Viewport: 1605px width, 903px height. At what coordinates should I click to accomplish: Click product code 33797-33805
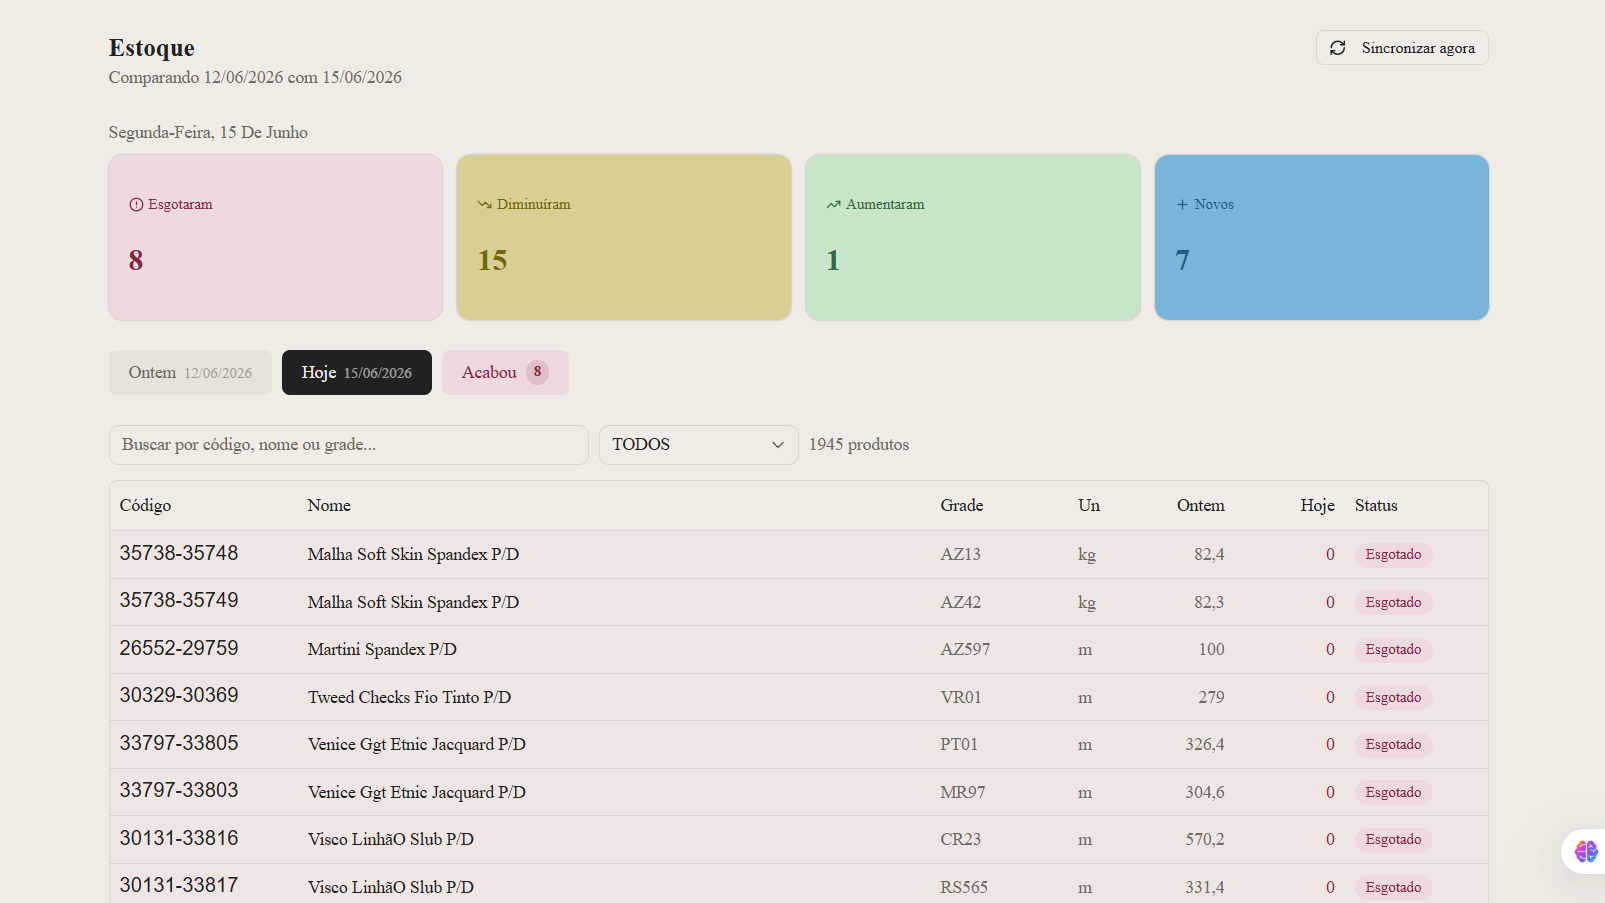(x=179, y=743)
